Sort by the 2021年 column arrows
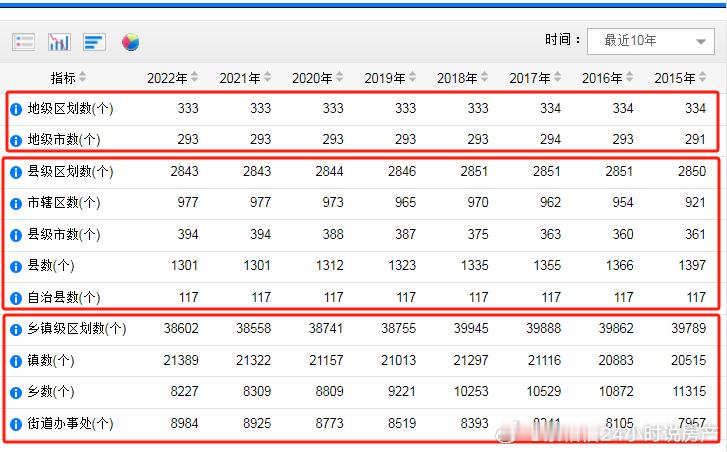The image size is (727, 452). click(x=267, y=77)
